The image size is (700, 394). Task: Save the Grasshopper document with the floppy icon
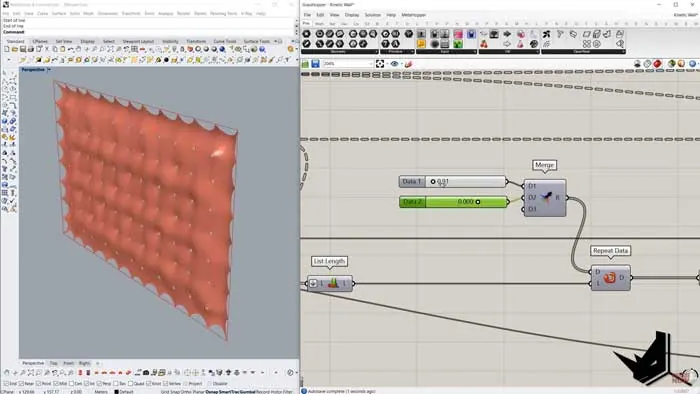pos(315,64)
